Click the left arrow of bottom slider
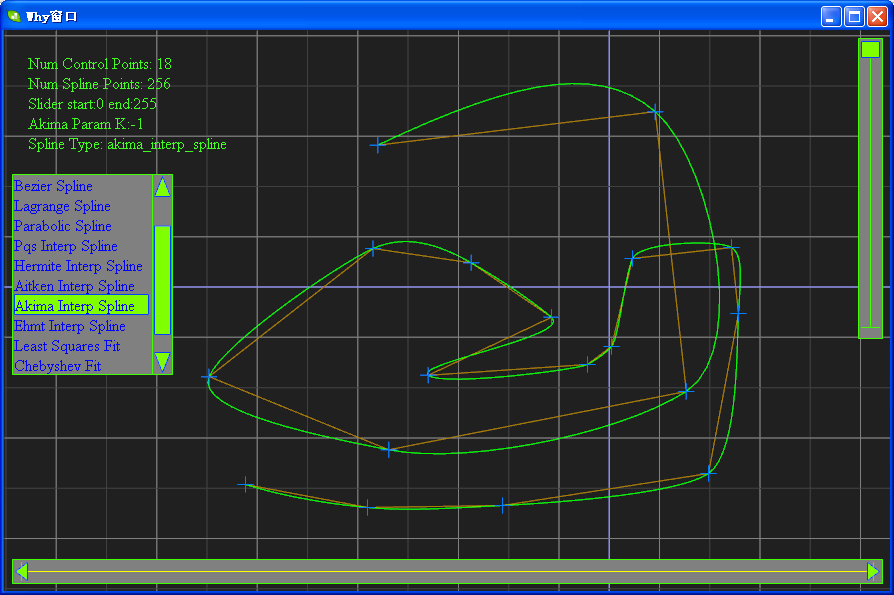894x595 pixels. point(22,571)
